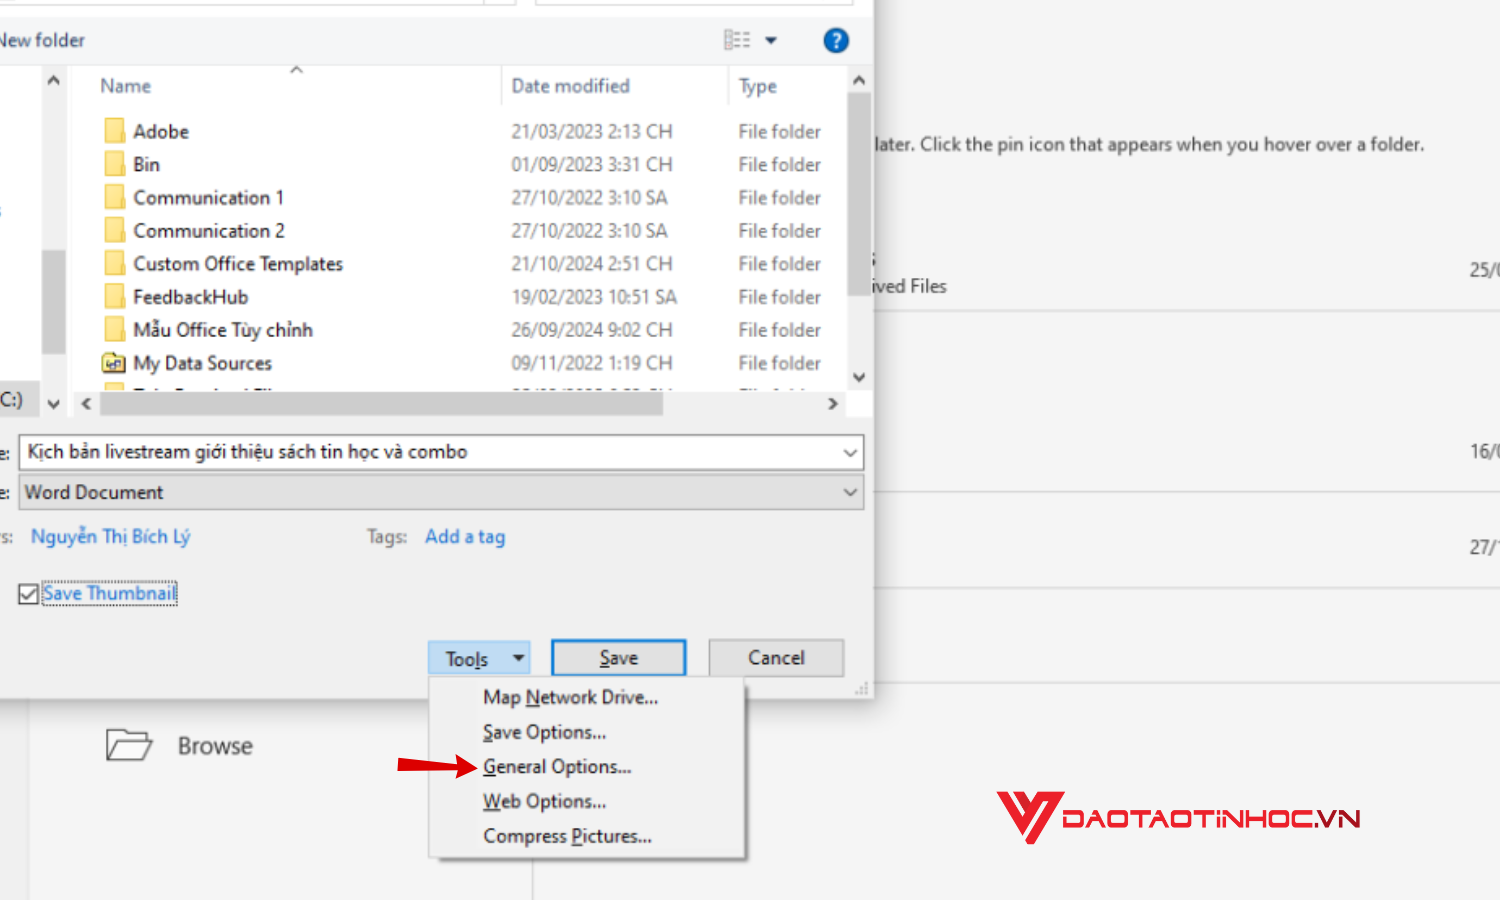Image resolution: width=1500 pixels, height=900 pixels.
Task: Click the Browse folder icon
Action: (x=129, y=745)
